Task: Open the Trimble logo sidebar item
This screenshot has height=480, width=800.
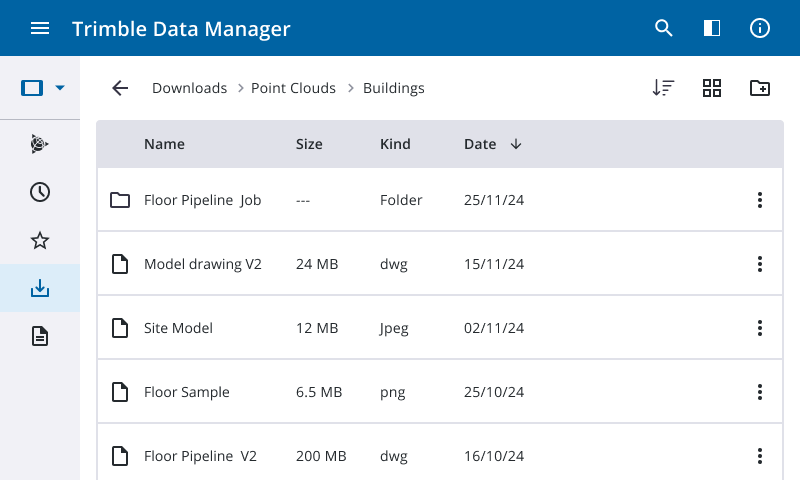Action: pos(40,144)
